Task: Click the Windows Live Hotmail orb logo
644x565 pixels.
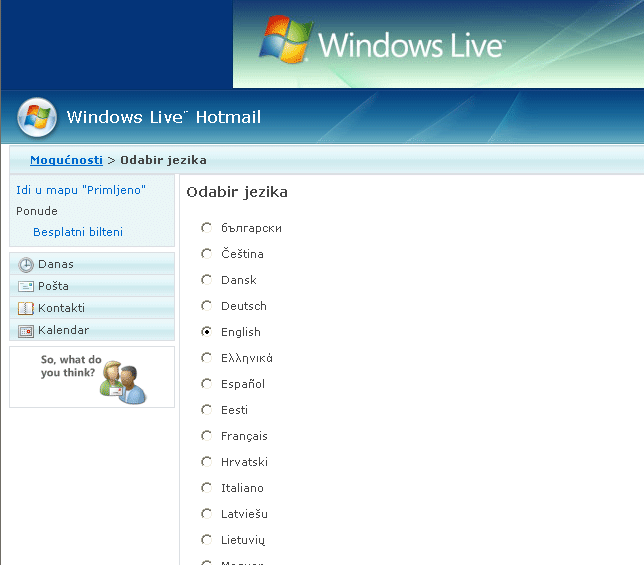Action: pos(37,117)
